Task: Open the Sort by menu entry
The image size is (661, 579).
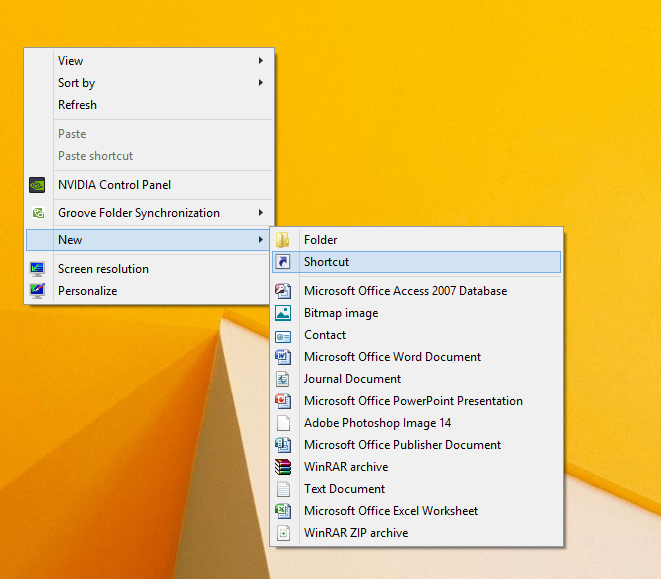Action: pyautogui.click(x=149, y=83)
